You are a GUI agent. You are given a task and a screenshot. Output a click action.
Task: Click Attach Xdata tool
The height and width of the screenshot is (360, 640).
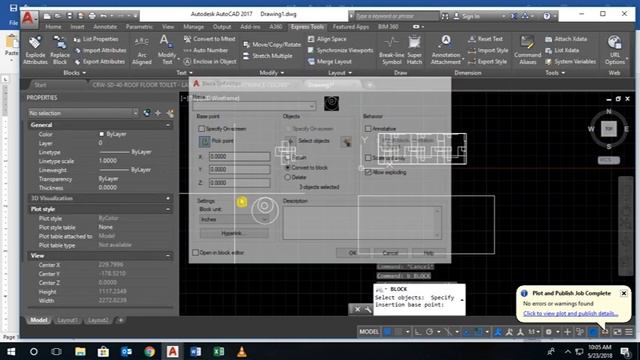point(566,39)
